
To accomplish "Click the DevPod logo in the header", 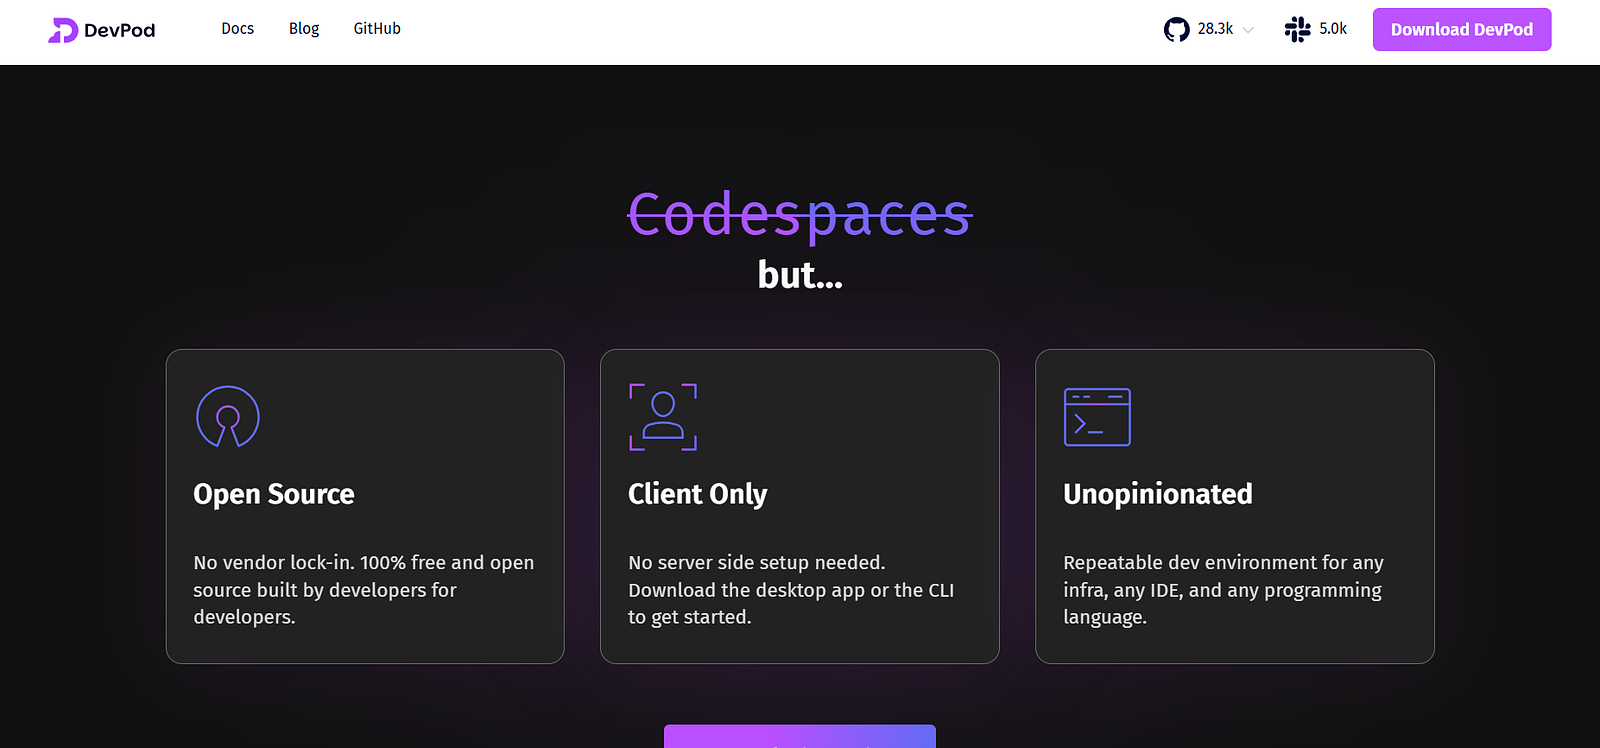I will click(x=102, y=30).
